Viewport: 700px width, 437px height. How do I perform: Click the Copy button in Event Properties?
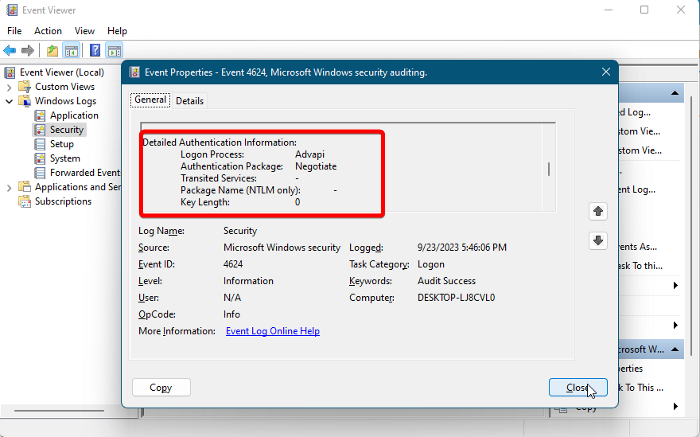coord(161,387)
